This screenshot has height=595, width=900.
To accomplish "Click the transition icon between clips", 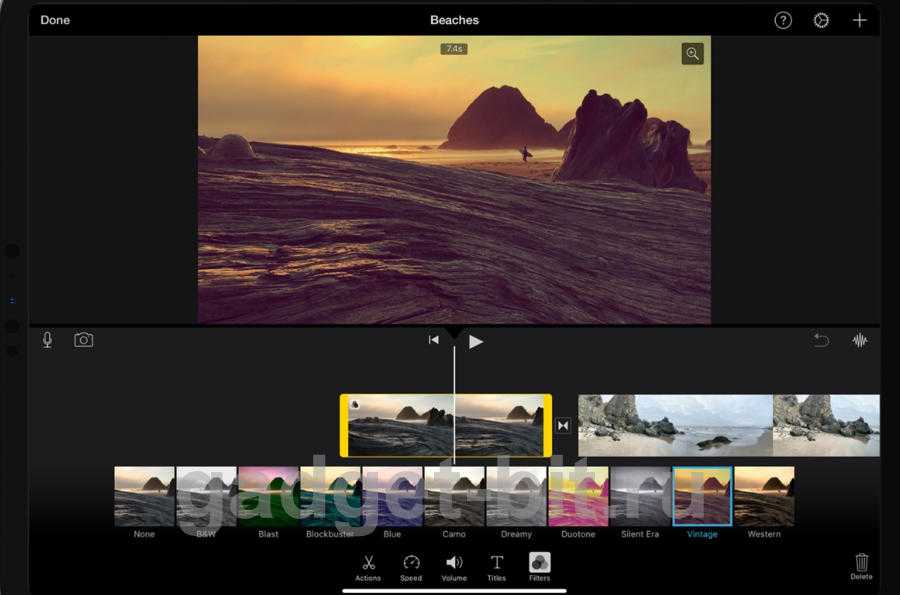I will [563, 426].
